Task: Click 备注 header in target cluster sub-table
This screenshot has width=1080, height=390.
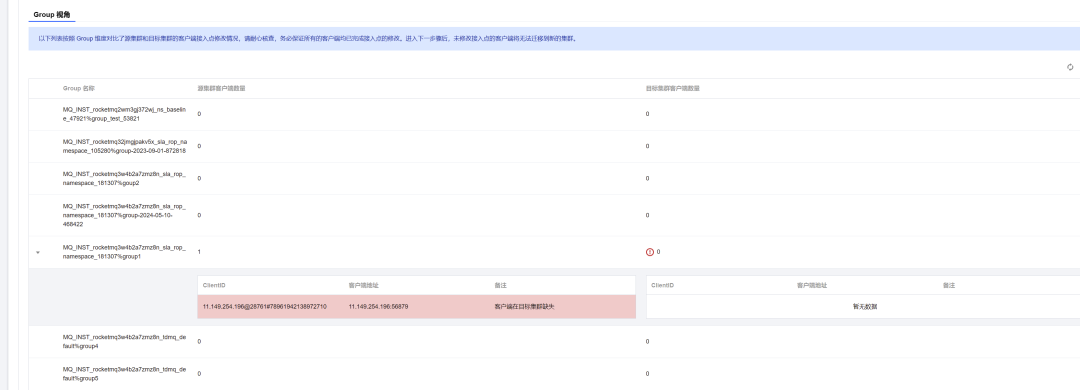Action: point(949,285)
